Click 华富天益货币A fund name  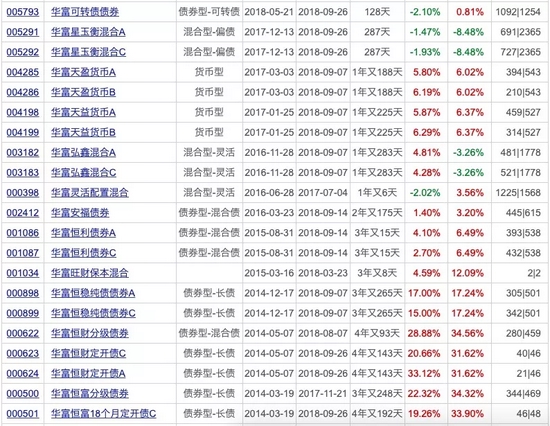tap(83, 112)
